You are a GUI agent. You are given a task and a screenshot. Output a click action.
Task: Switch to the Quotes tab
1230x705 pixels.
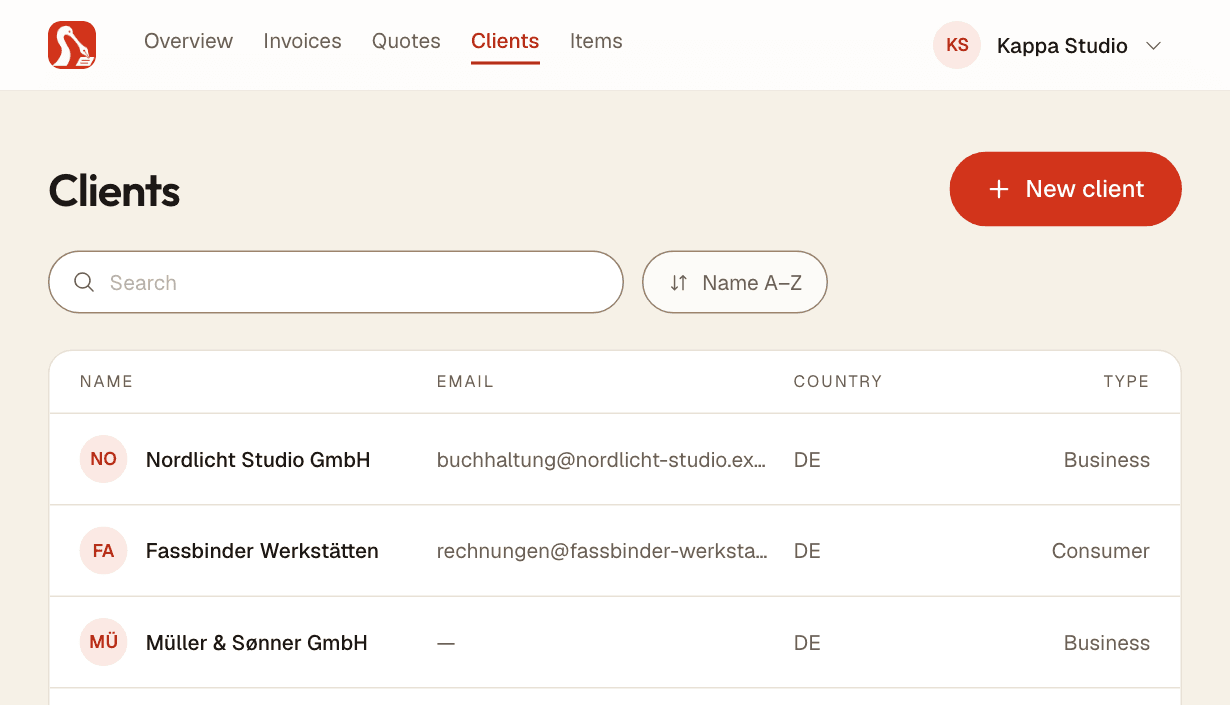(406, 41)
